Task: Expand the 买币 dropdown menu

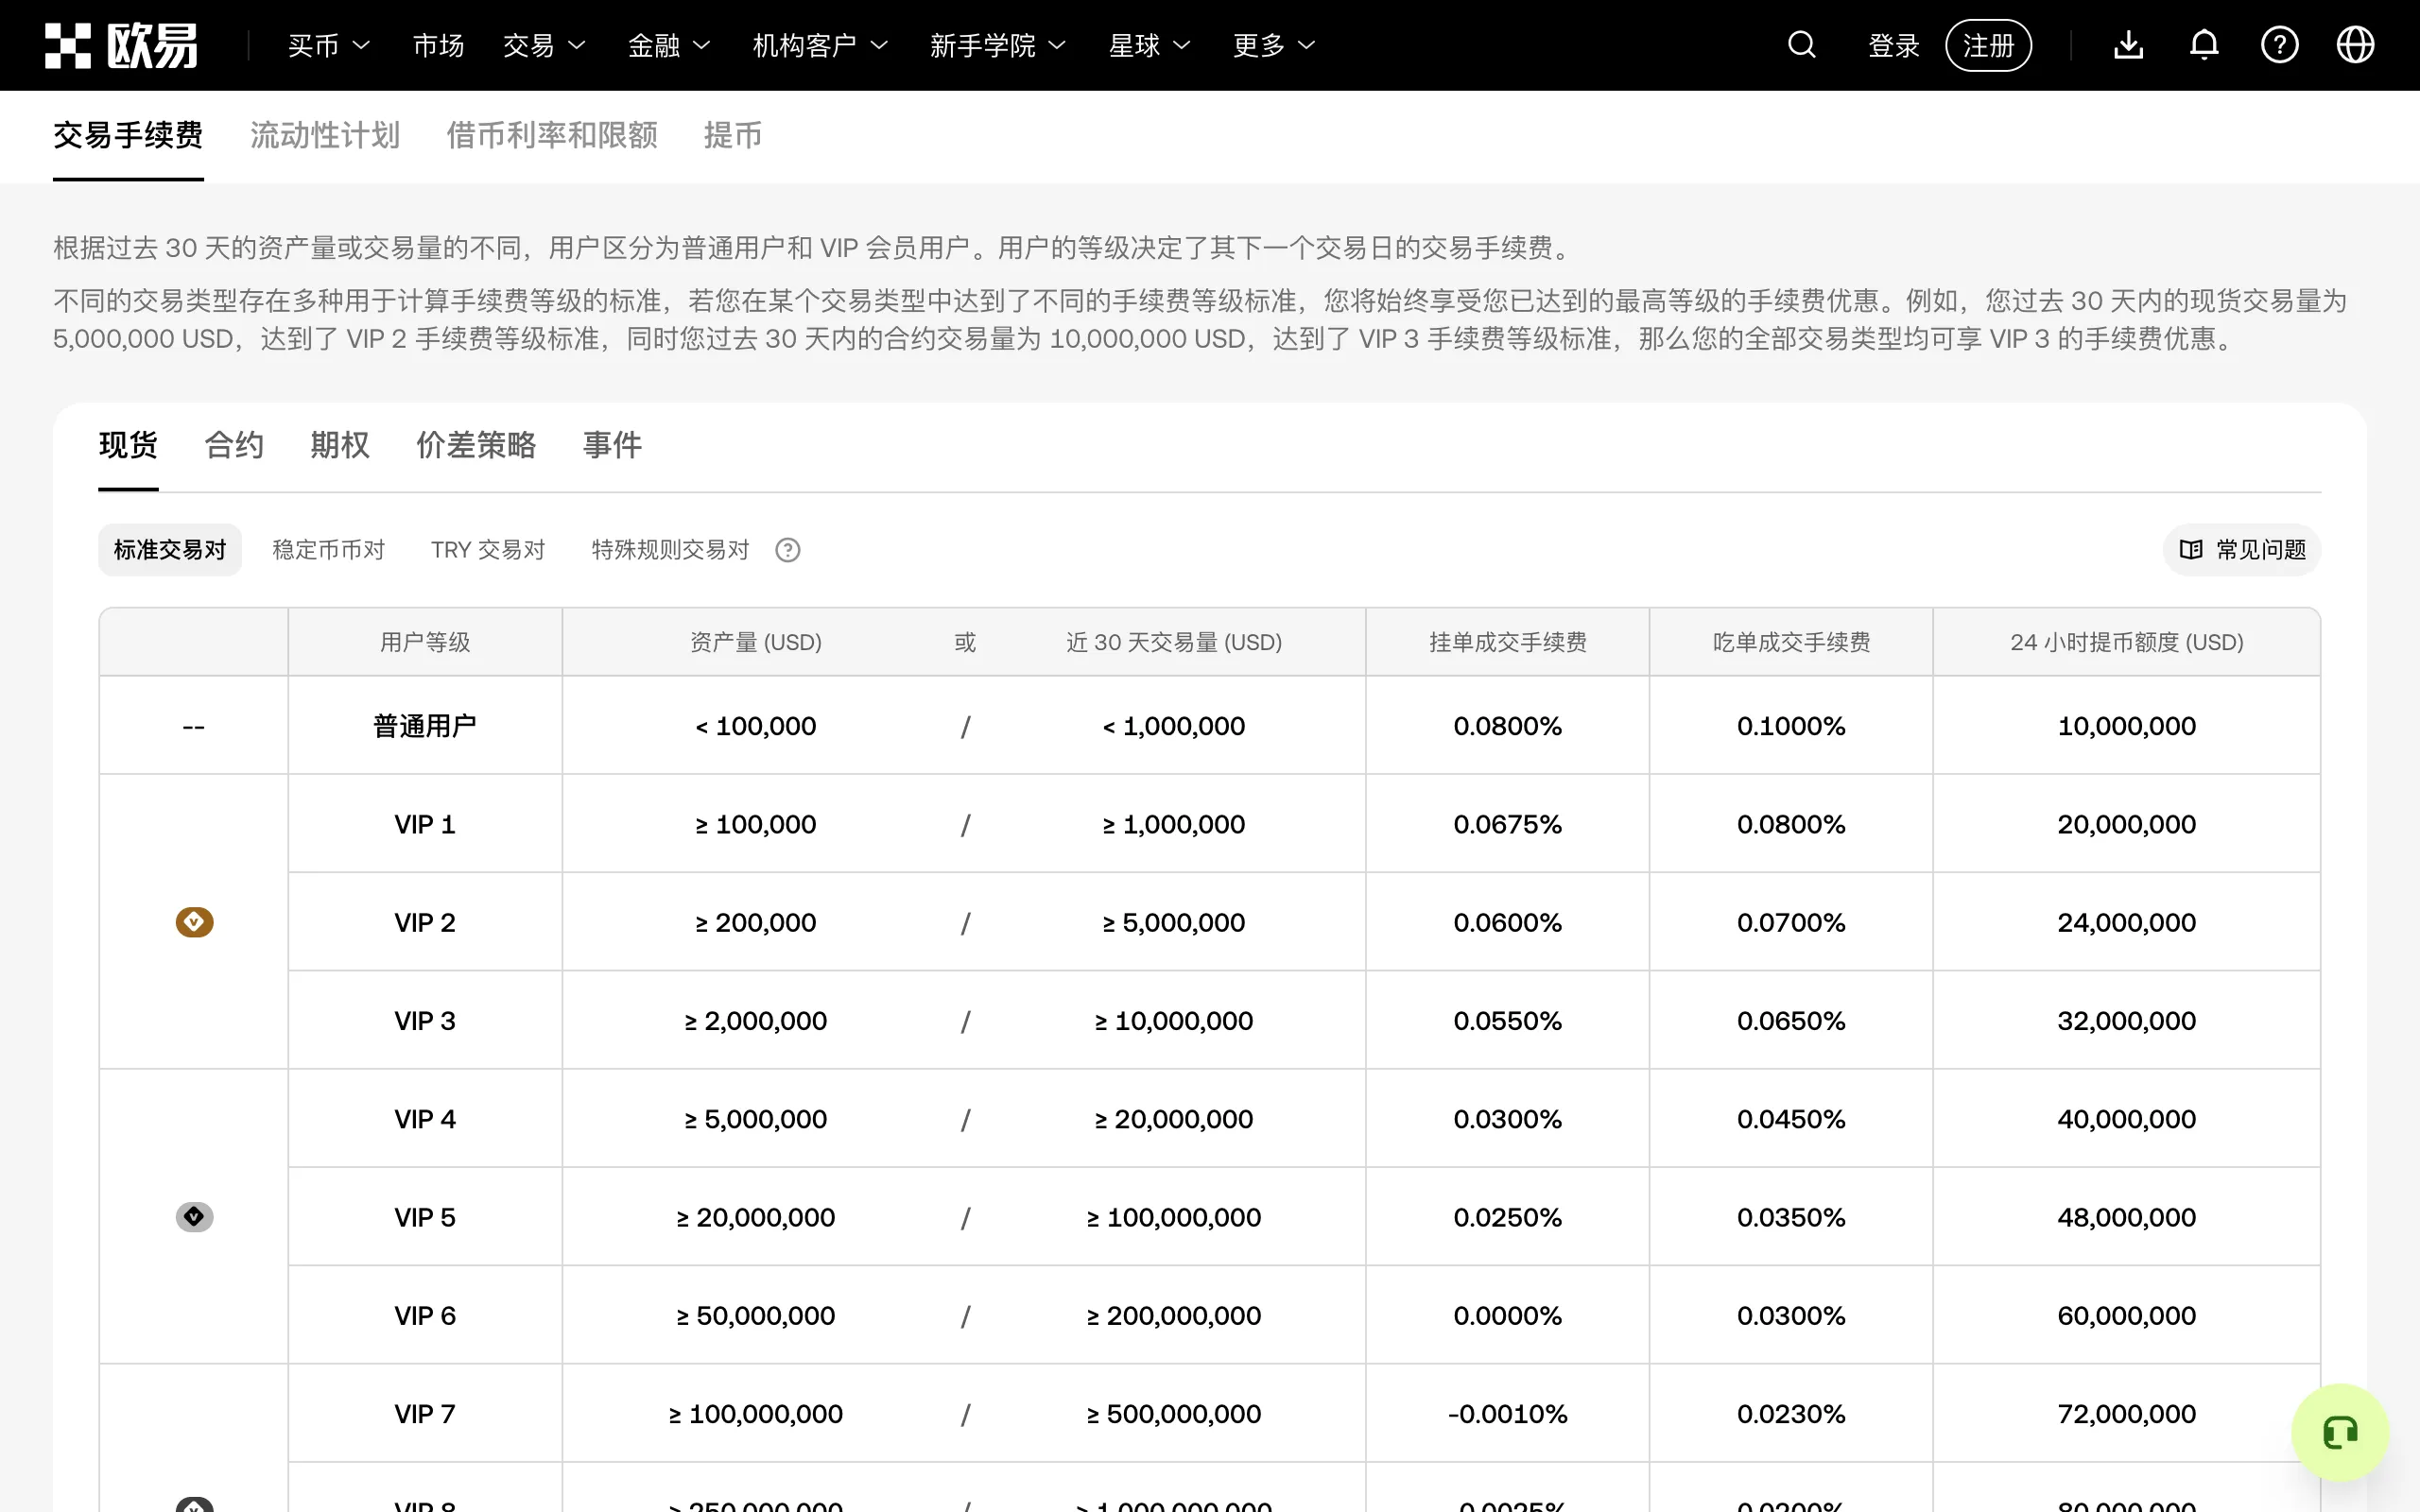Action: (x=329, y=45)
